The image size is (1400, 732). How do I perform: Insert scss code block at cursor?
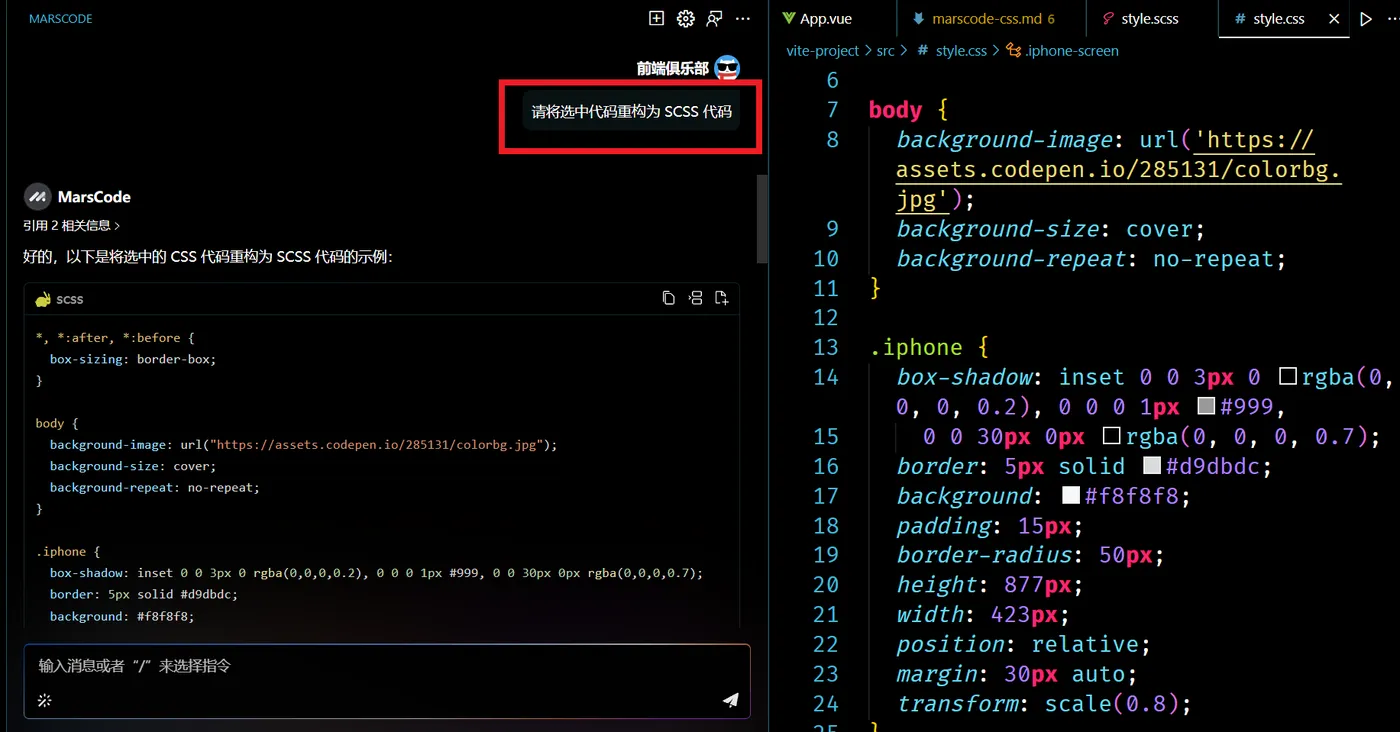pyautogui.click(x=695, y=298)
